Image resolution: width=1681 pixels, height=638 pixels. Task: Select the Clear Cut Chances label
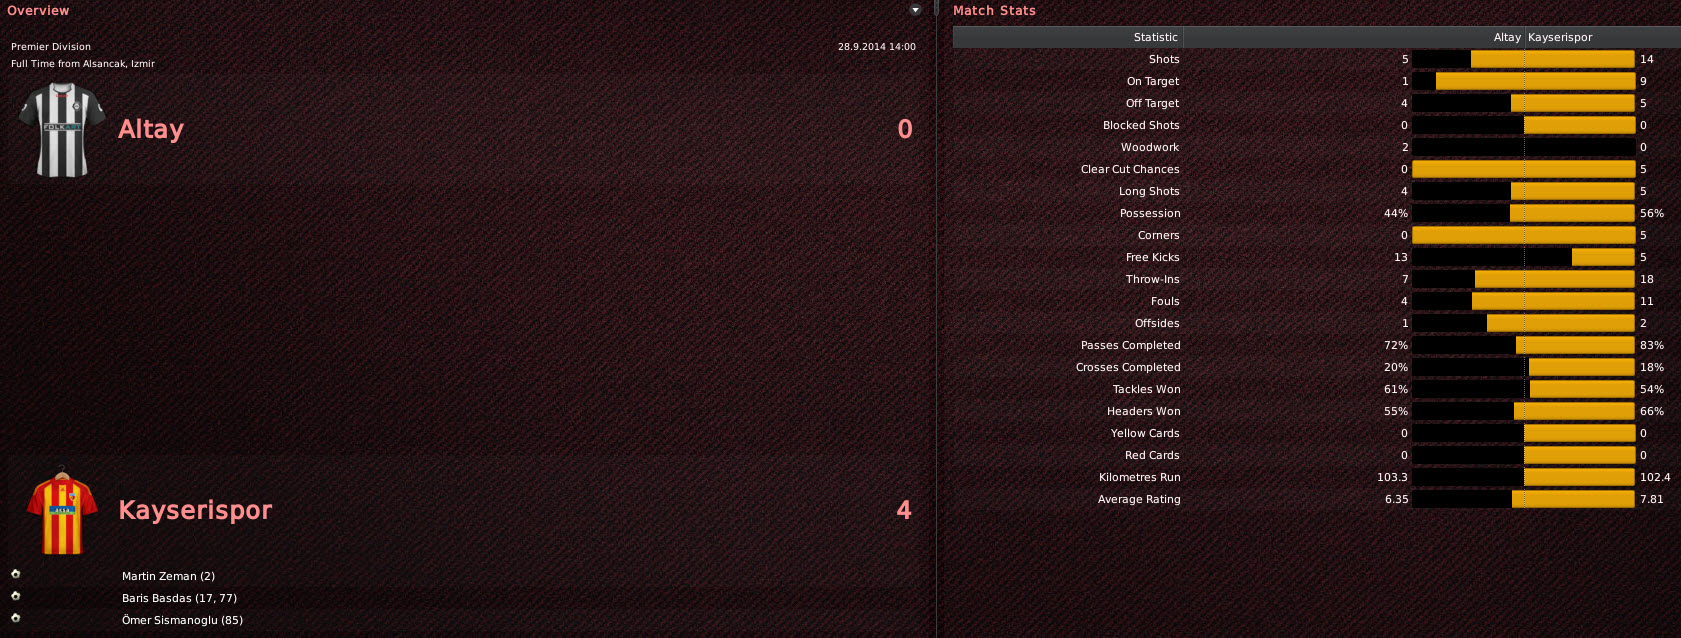tap(1130, 169)
